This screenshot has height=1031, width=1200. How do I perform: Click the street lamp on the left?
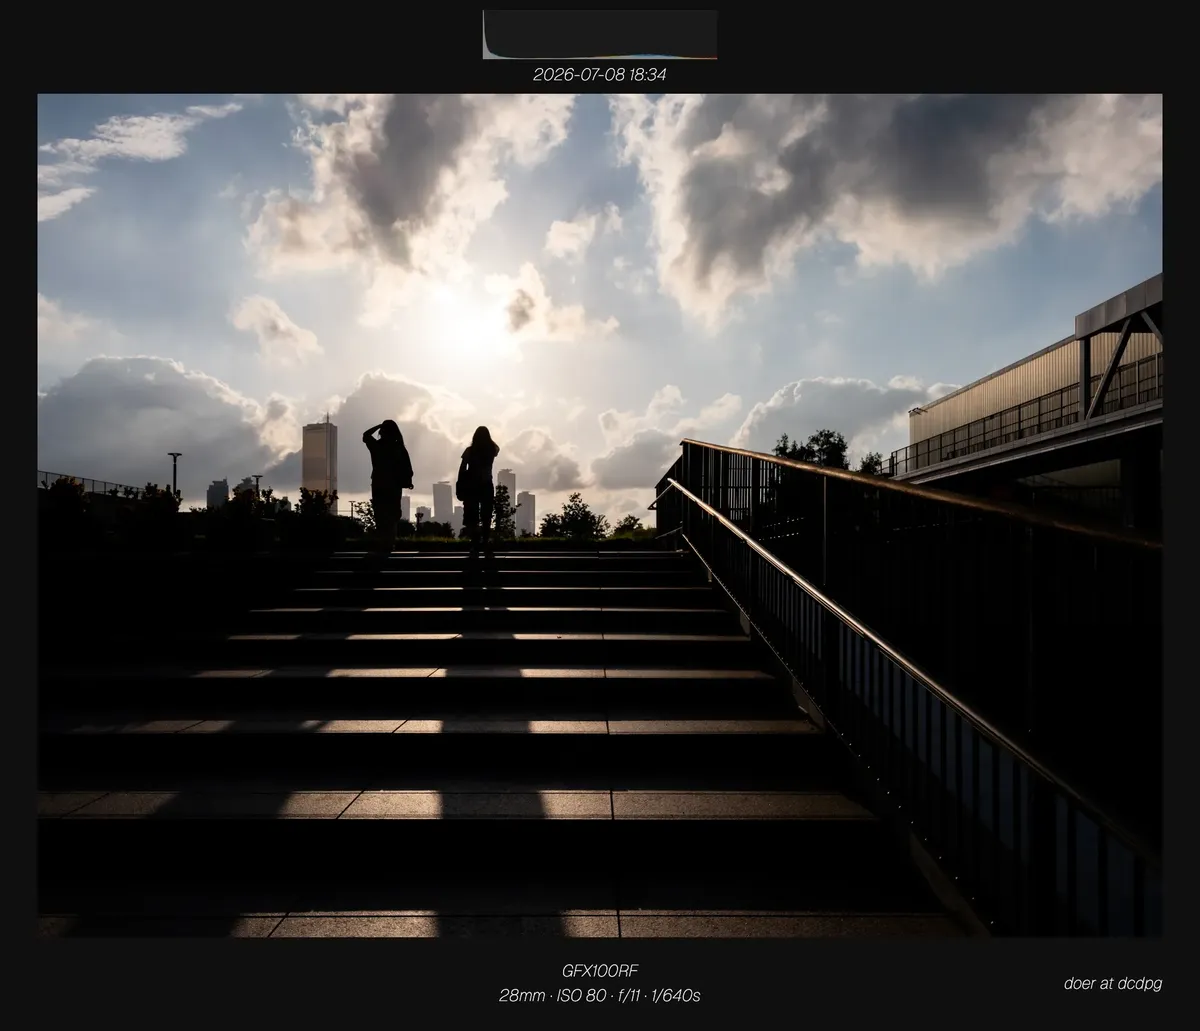click(x=175, y=472)
